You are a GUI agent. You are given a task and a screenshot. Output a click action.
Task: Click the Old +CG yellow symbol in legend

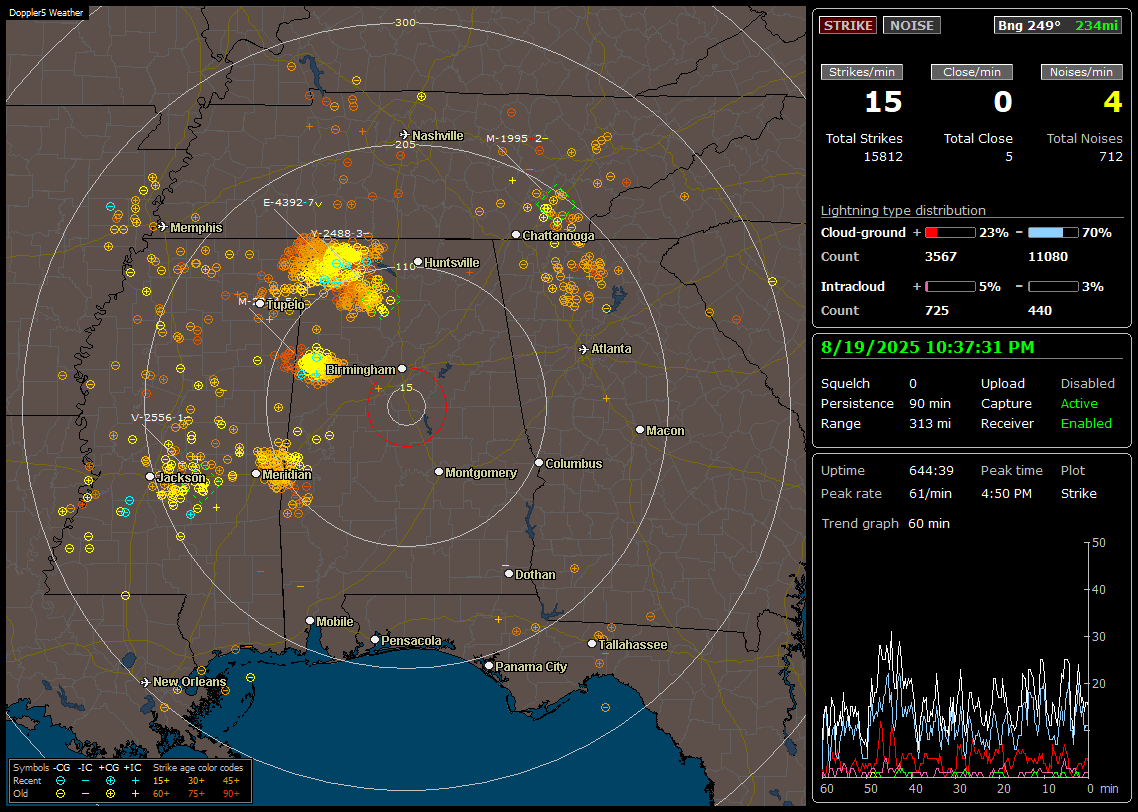click(110, 794)
